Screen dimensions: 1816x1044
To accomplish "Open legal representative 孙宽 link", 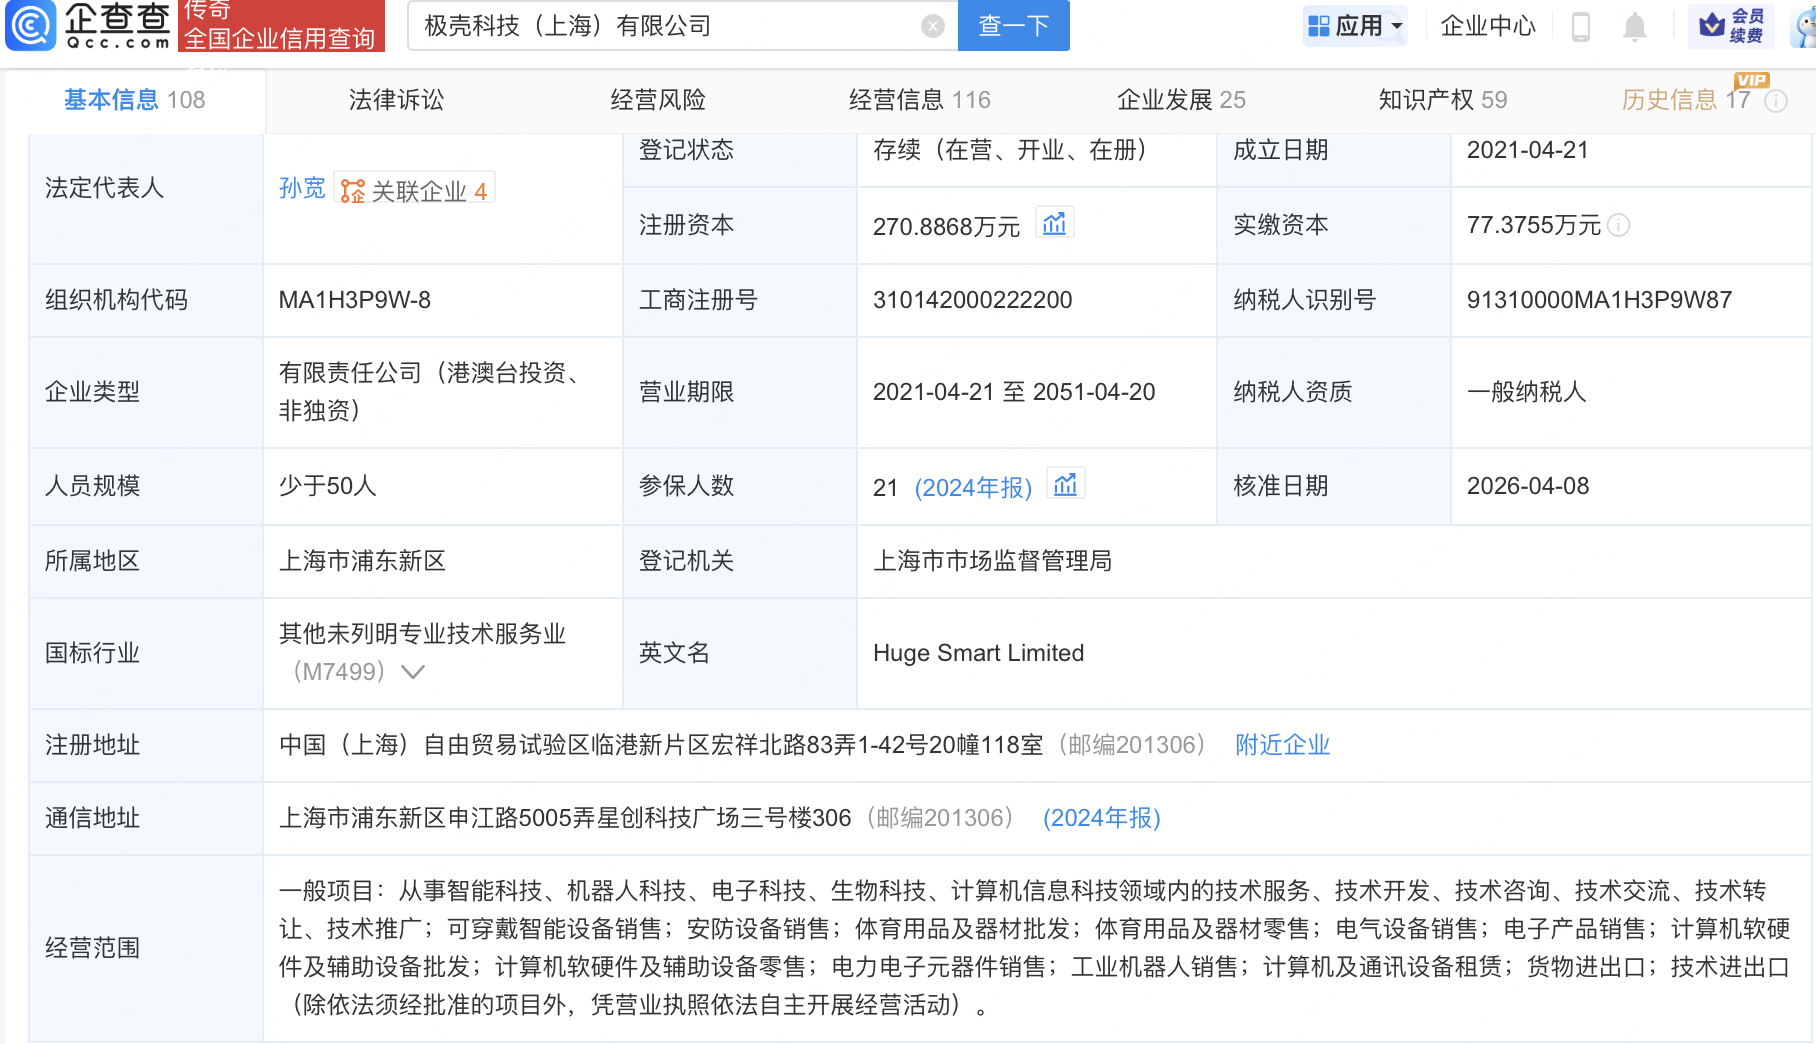I will point(301,188).
